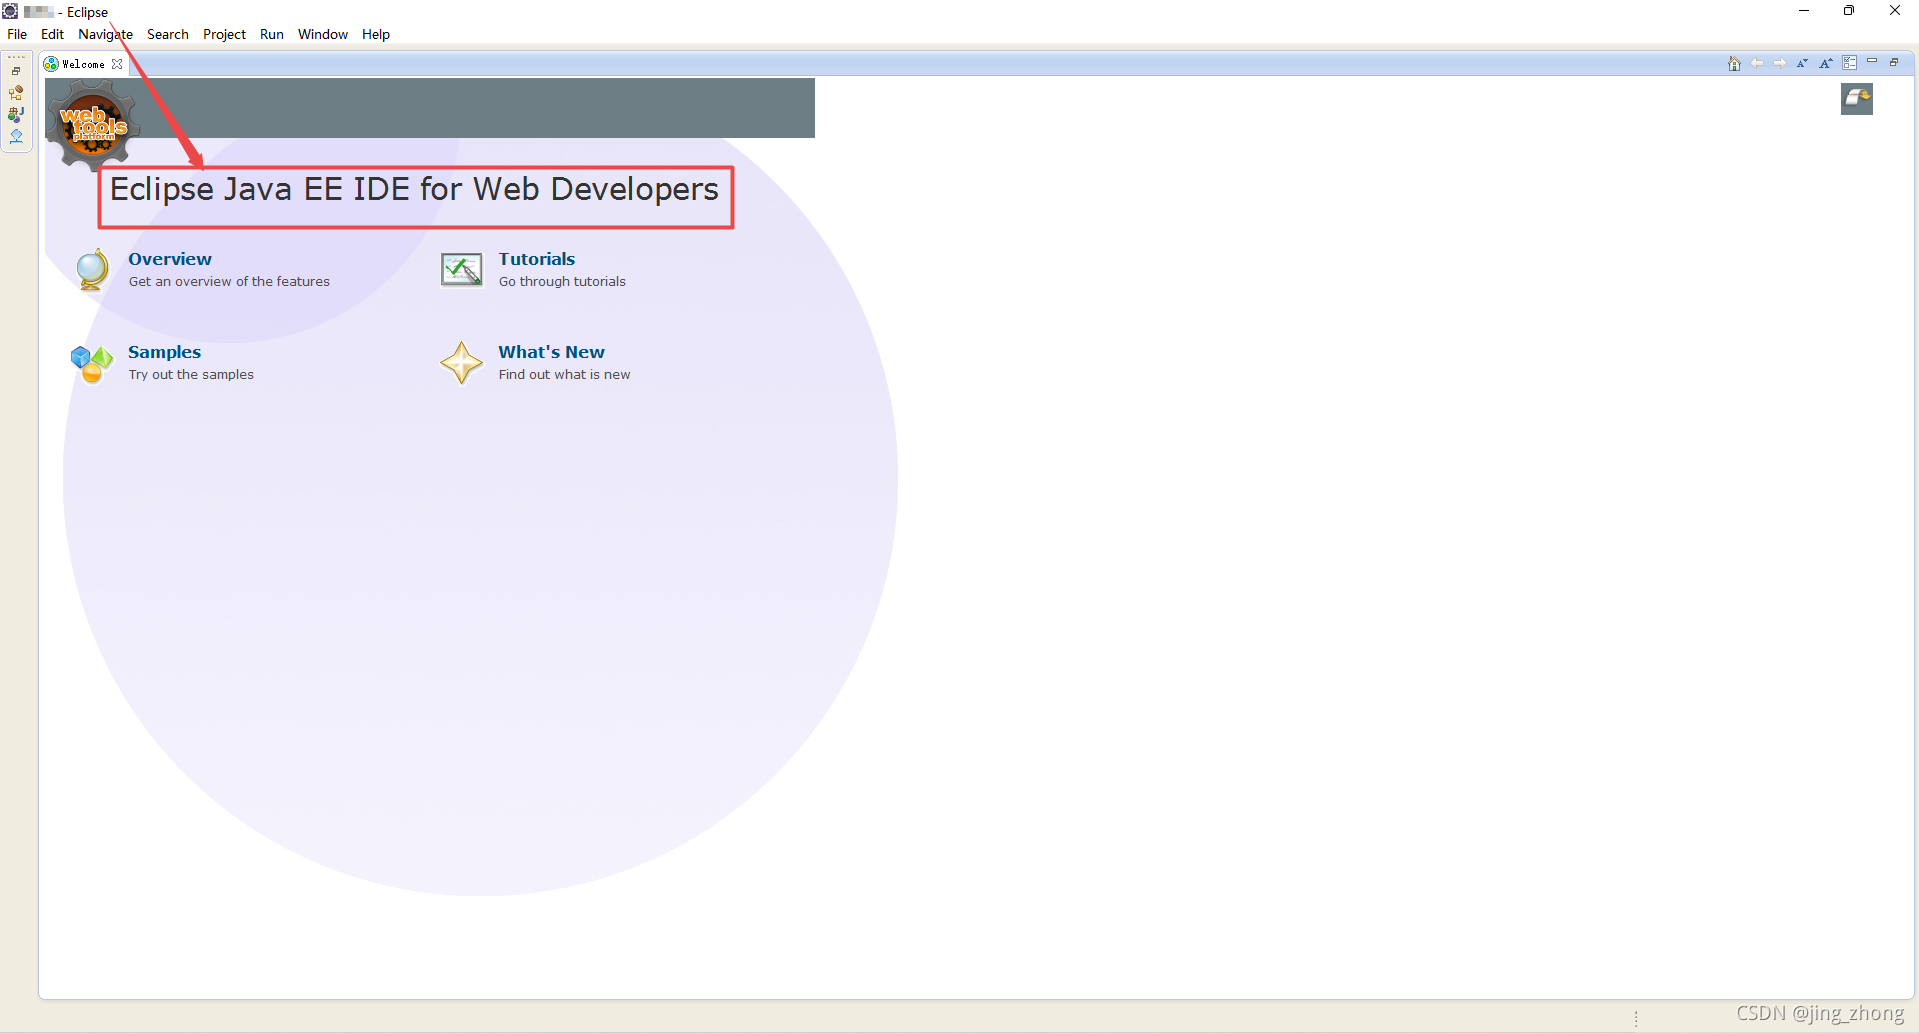Viewport: 1919px width, 1034px height.
Task: Click the Tutorials checkmark board icon
Action: (461, 269)
